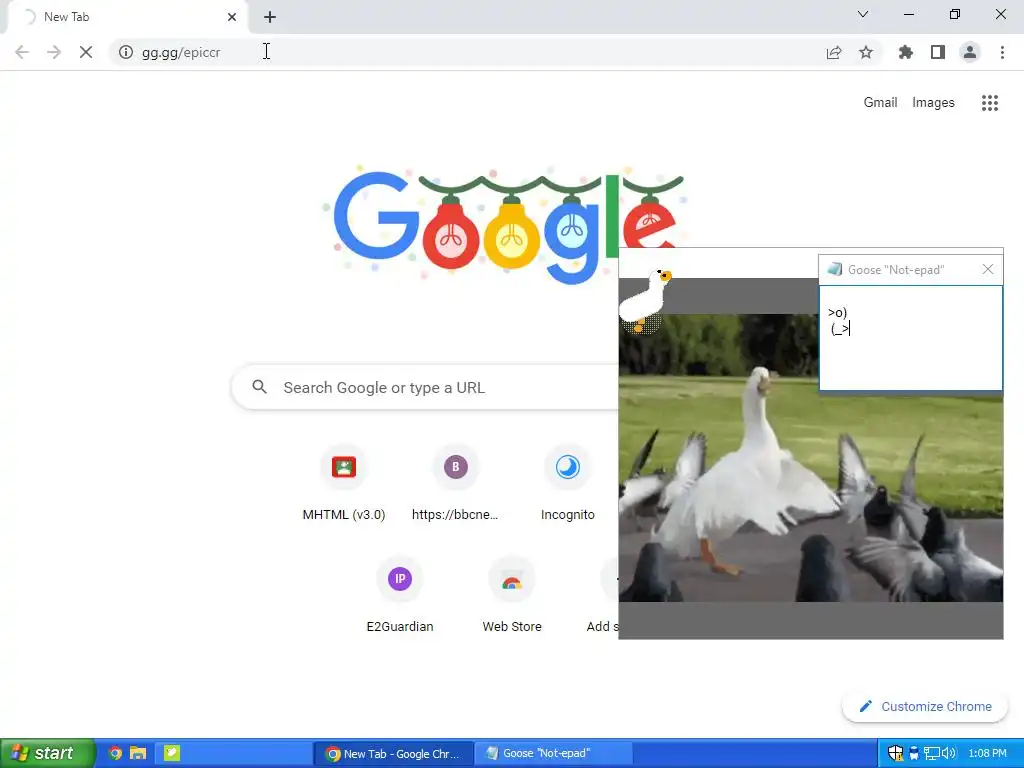
Task: Share this page icon
Action: [834, 52]
